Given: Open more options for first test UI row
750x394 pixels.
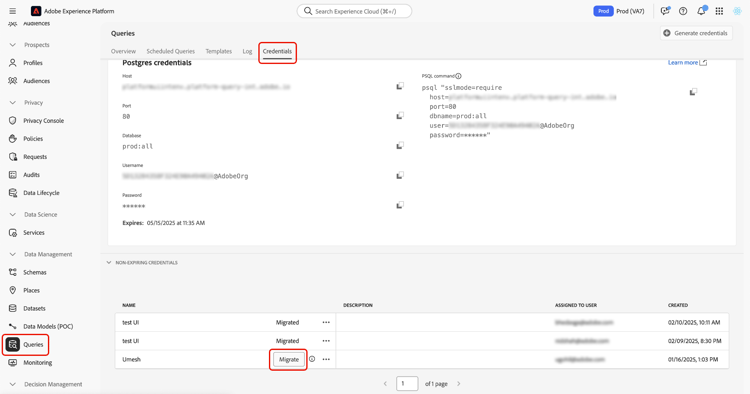Looking at the screenshot, I should click(x=326, y=322).
